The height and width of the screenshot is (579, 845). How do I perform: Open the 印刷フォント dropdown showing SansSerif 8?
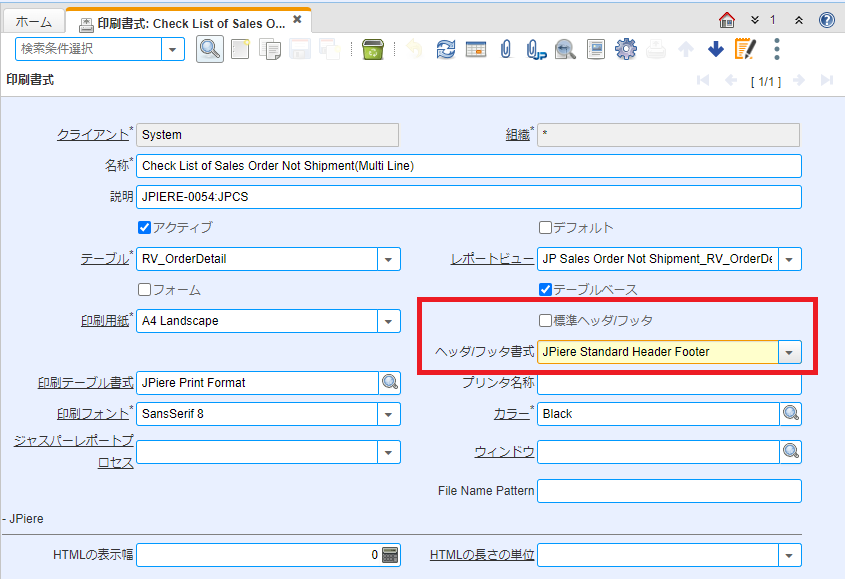[x=389, y=413]
